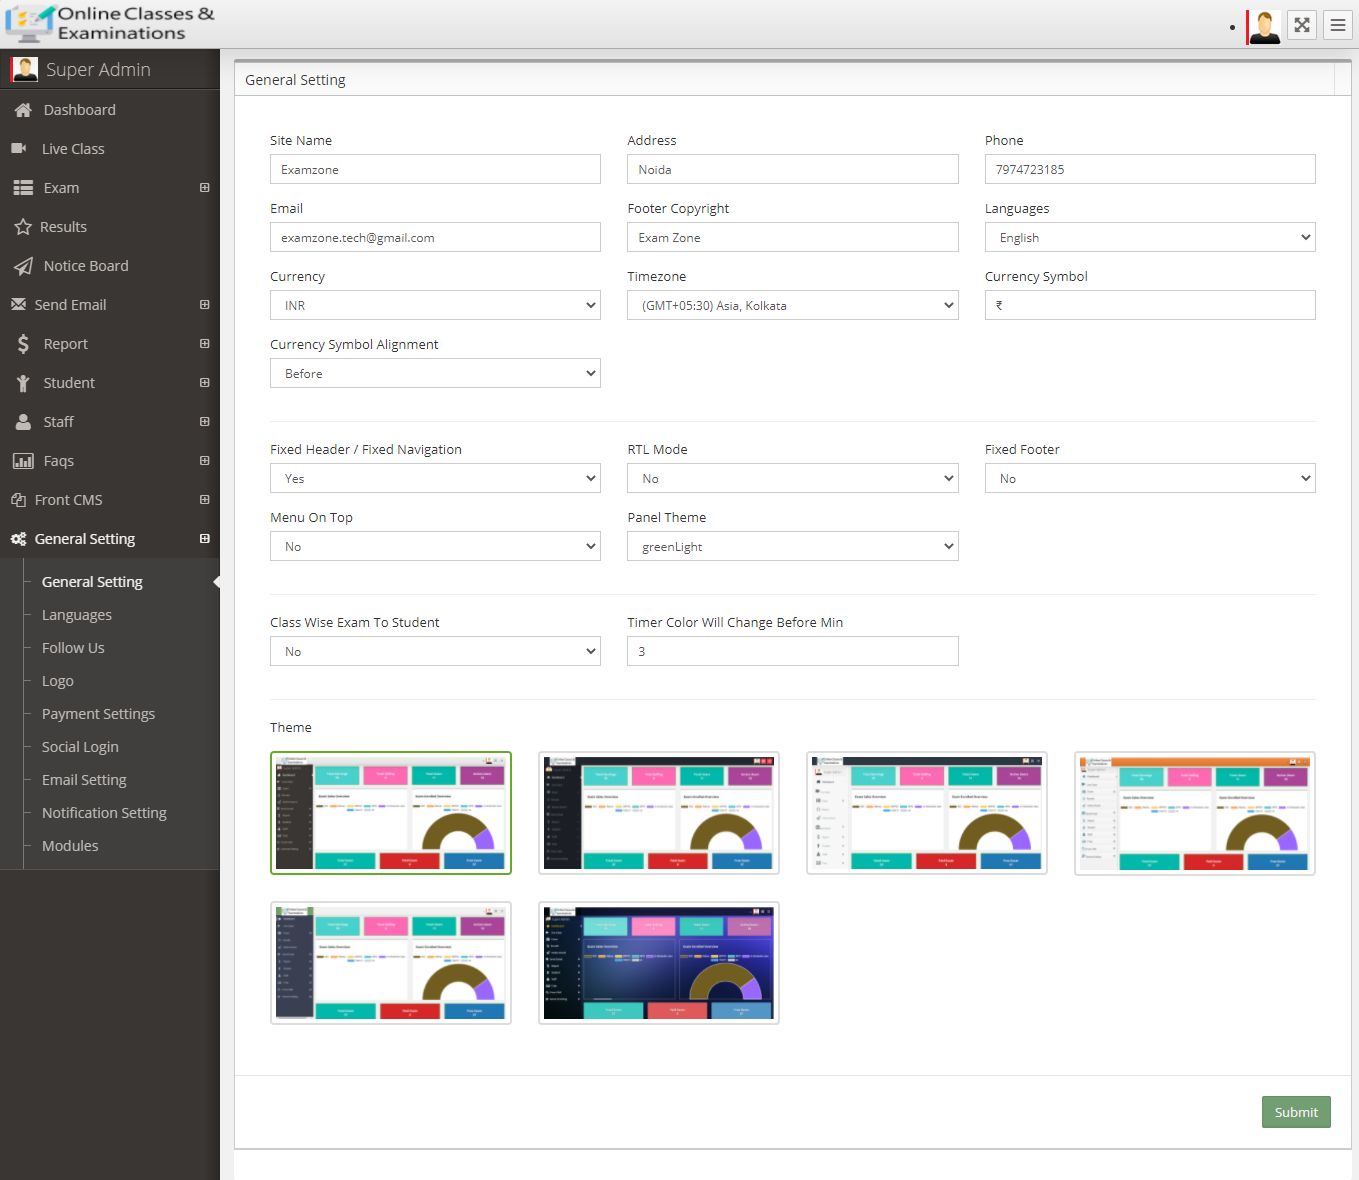This screenshot has width=1359, height=1180.
Task: Submit the general settings form
Action: click(1295, 1112)
